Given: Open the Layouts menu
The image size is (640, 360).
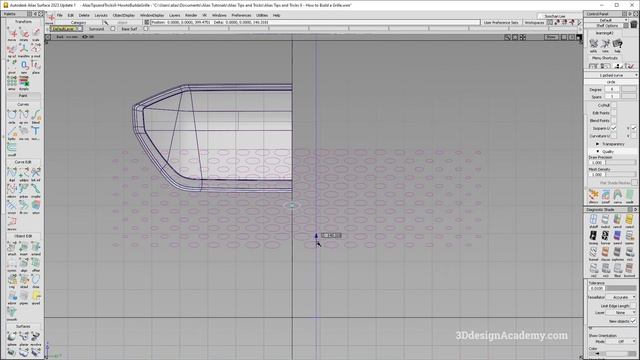Looking at the screenshot, I should tap(101, 15).
